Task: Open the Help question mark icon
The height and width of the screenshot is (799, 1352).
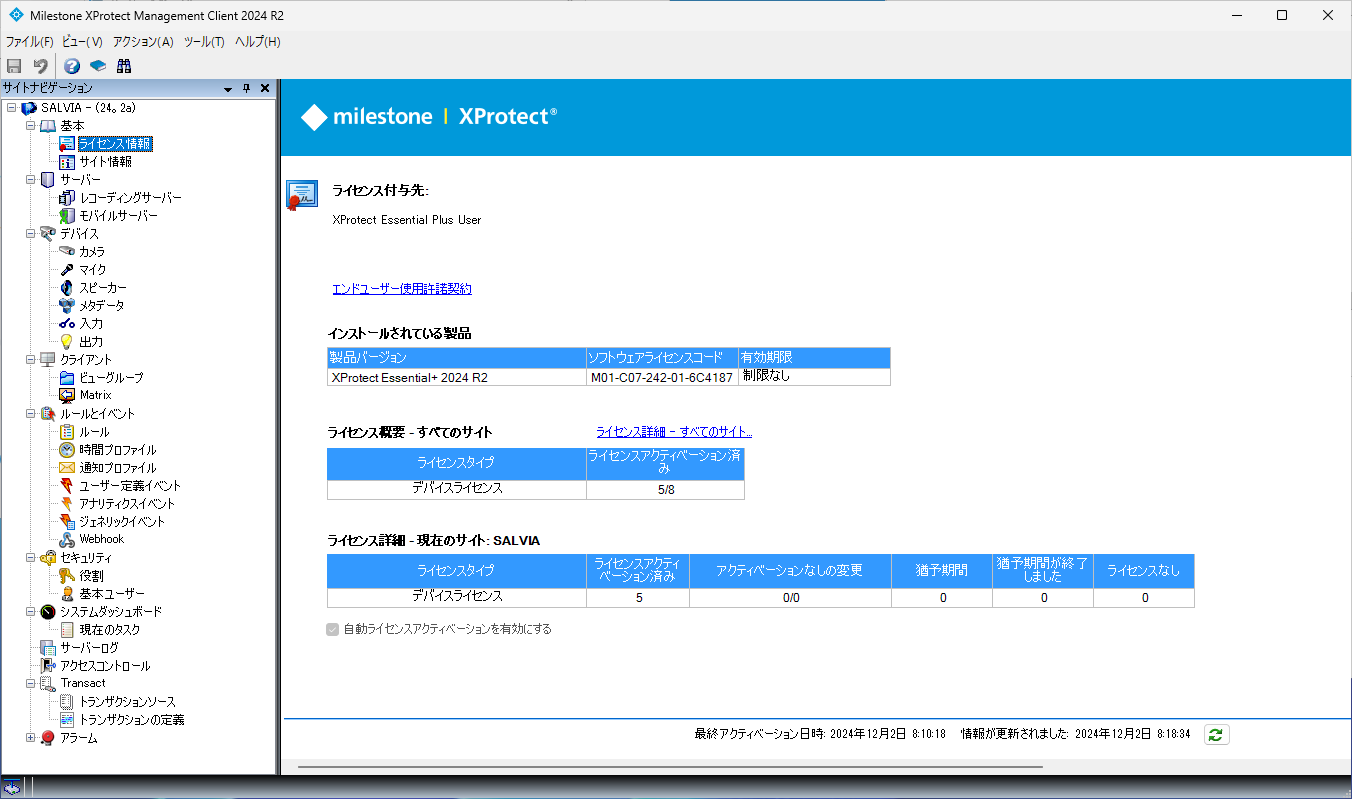Action: point(72,66)
